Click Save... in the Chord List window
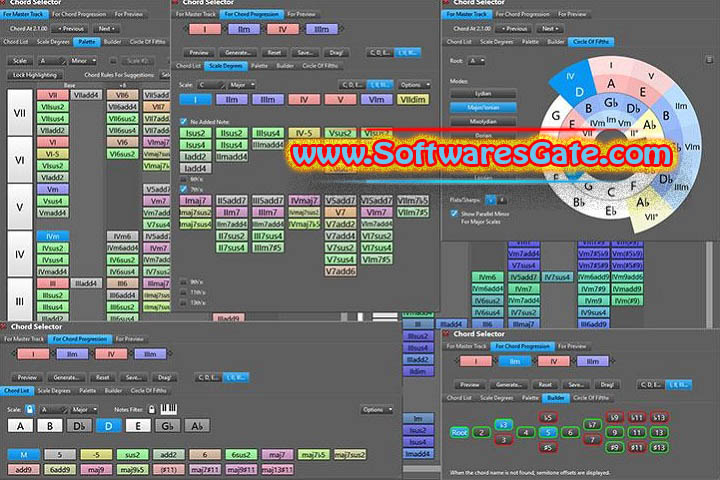 [133, 378]
